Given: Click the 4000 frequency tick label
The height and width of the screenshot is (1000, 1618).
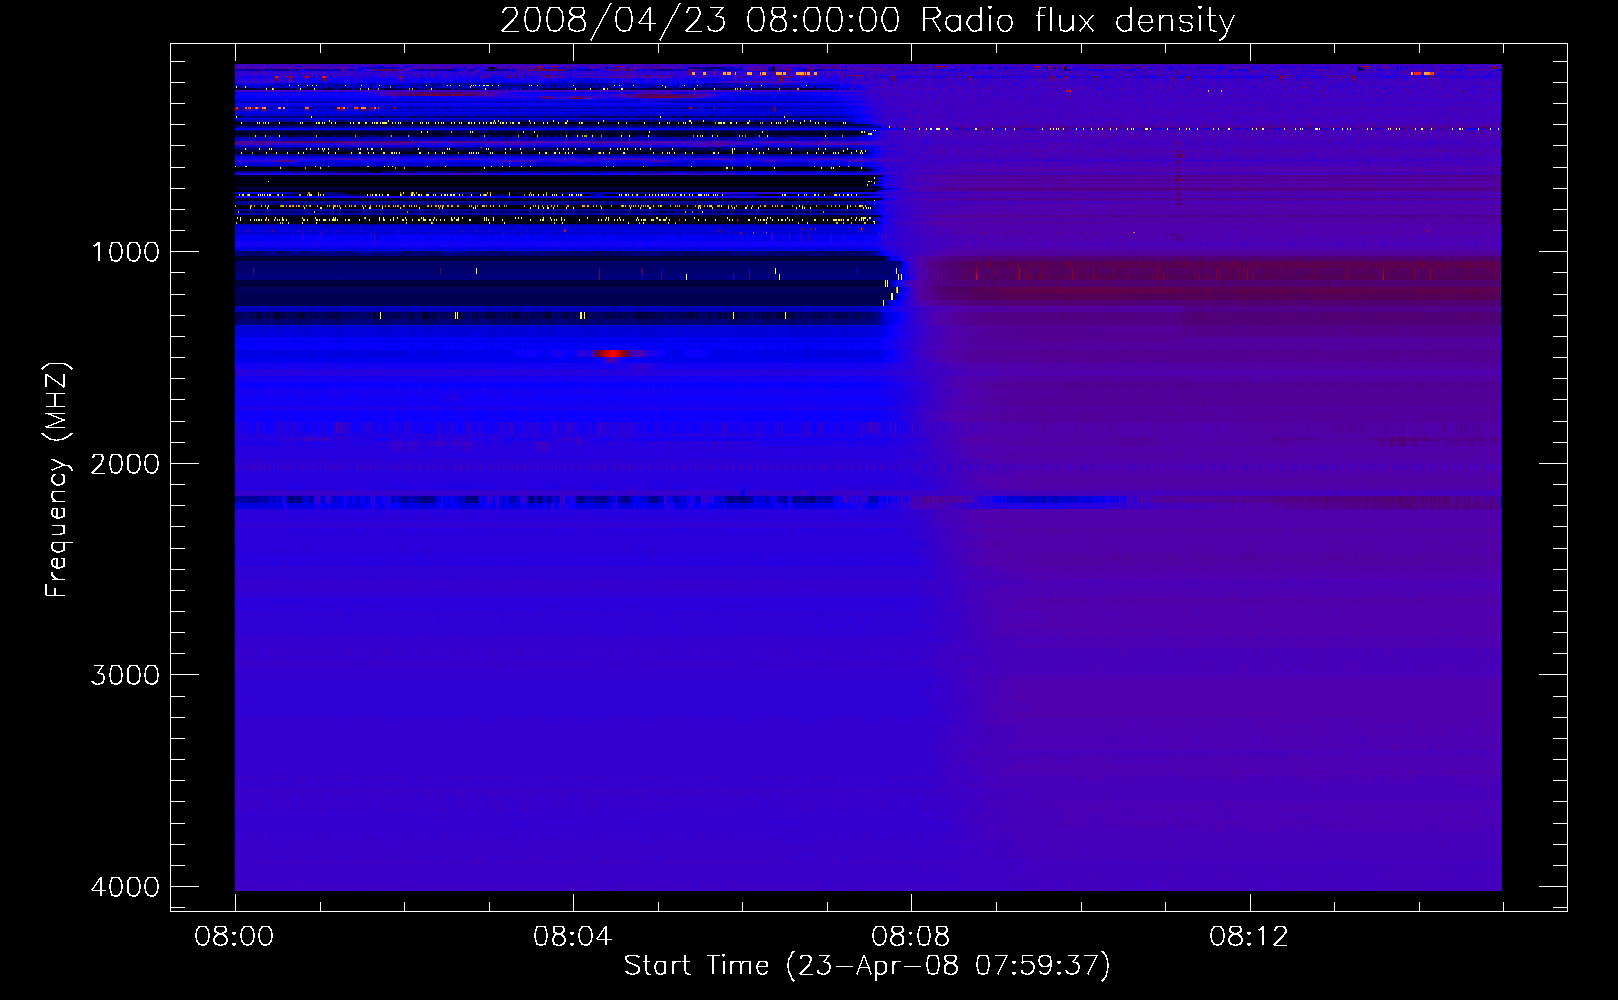Looking at the screenshot, I should pos(125,887).
